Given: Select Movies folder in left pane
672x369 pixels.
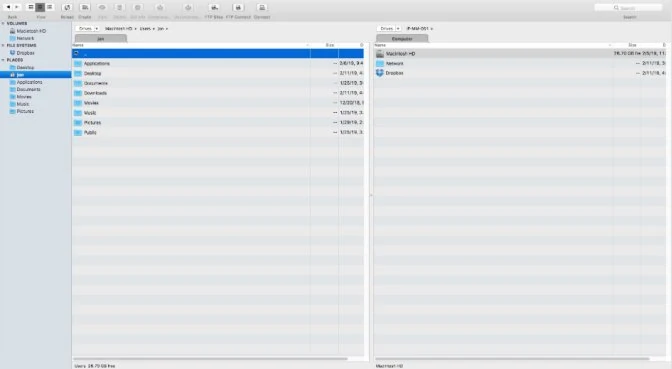Looking at the screenshot, I should 218,103.
